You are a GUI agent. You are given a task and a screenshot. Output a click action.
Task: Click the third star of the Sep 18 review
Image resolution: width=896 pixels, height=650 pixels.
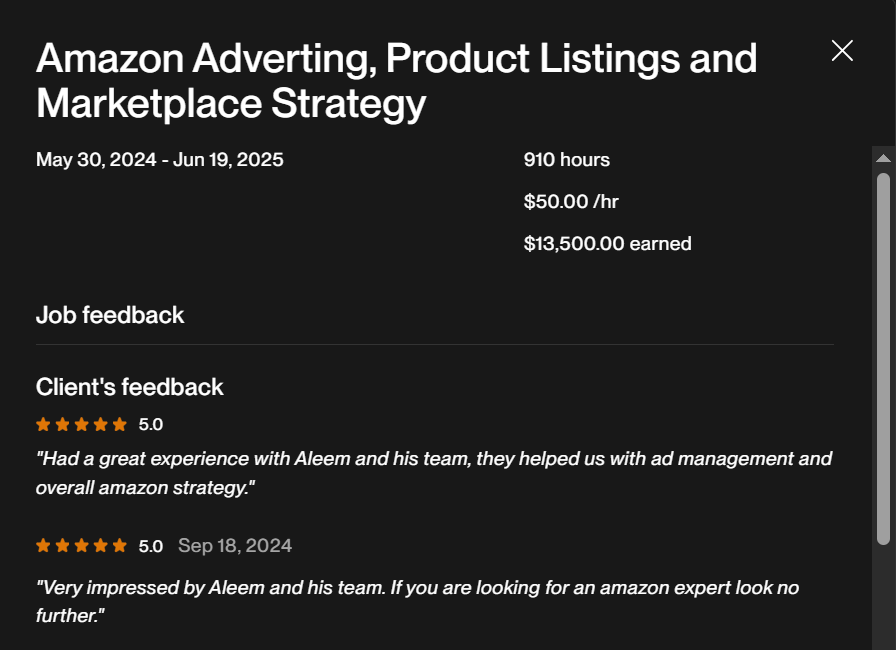point(81,546)
